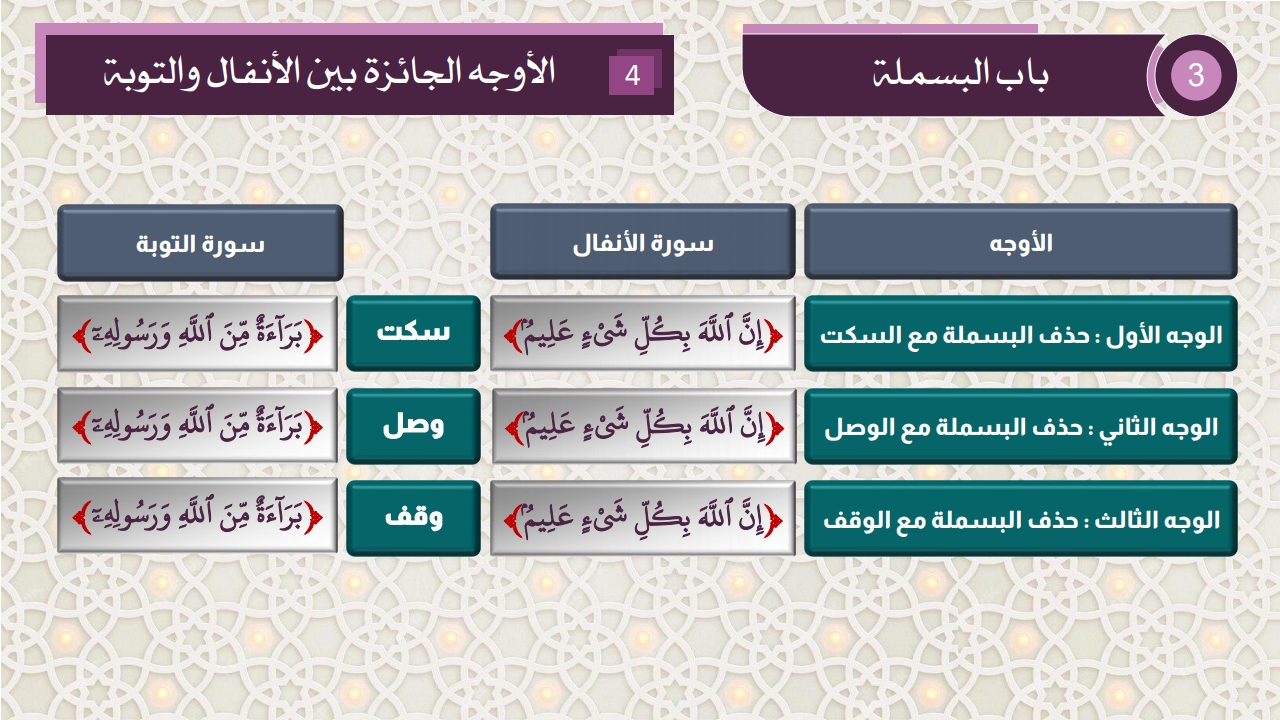
Task: Click the Anfal verse box in the السكت row
Action: [x=643, y=334]
